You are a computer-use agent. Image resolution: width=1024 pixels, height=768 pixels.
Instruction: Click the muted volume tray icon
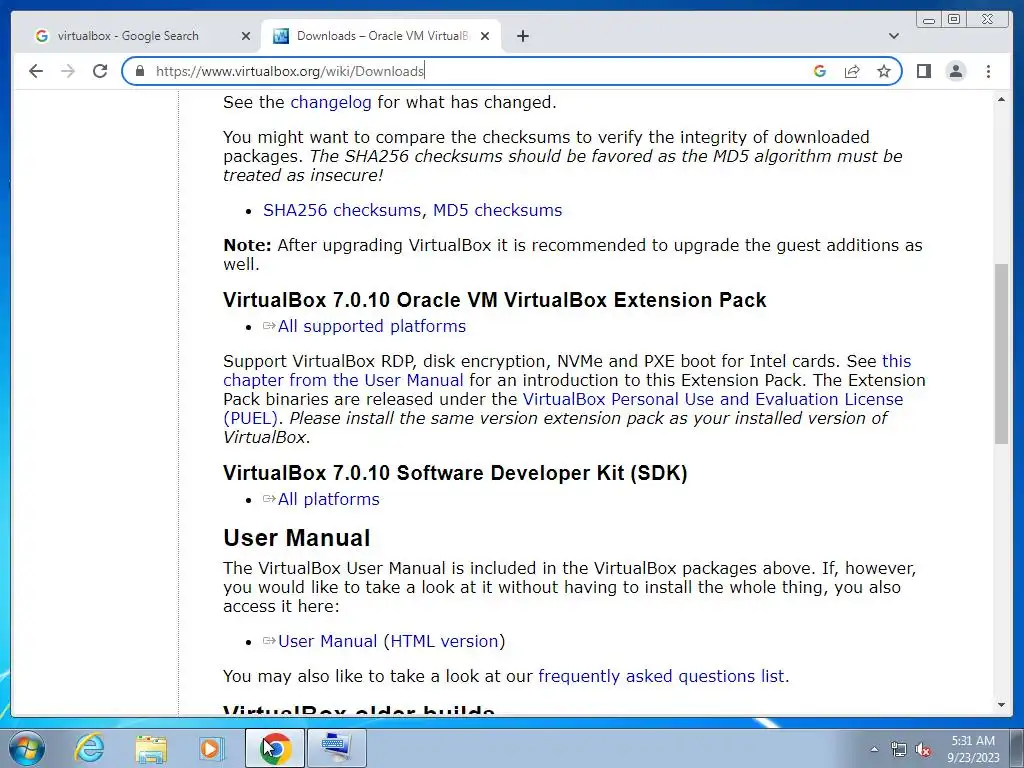coord(922,750)
